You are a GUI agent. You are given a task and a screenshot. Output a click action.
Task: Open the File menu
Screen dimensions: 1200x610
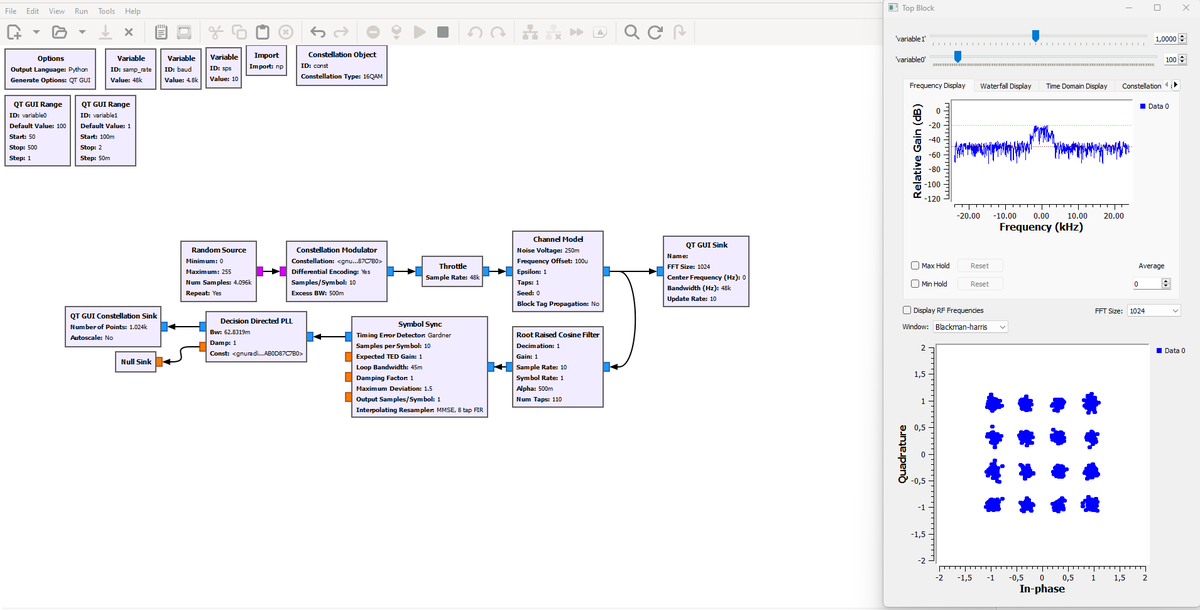coord(11,10)
